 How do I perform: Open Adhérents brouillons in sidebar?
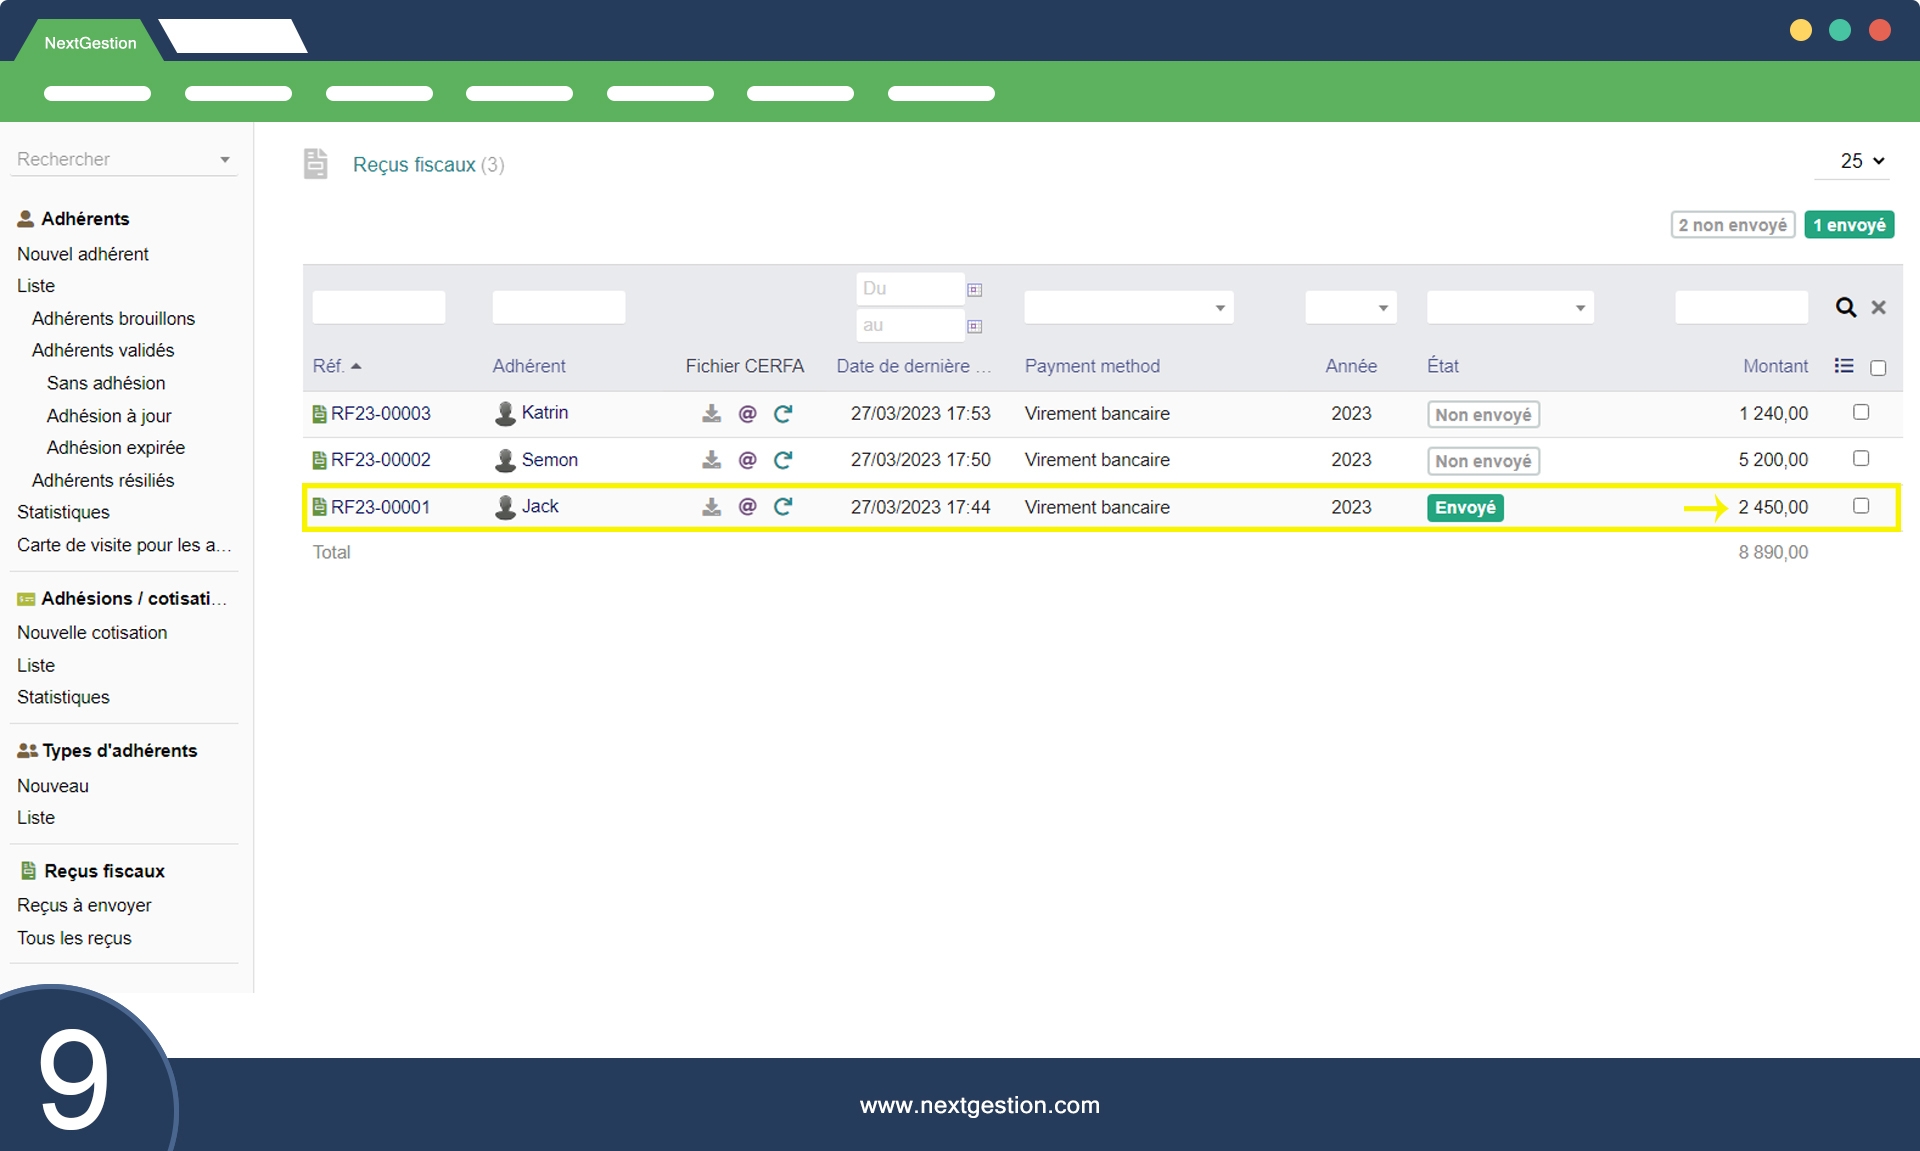[x=113, y=318]
